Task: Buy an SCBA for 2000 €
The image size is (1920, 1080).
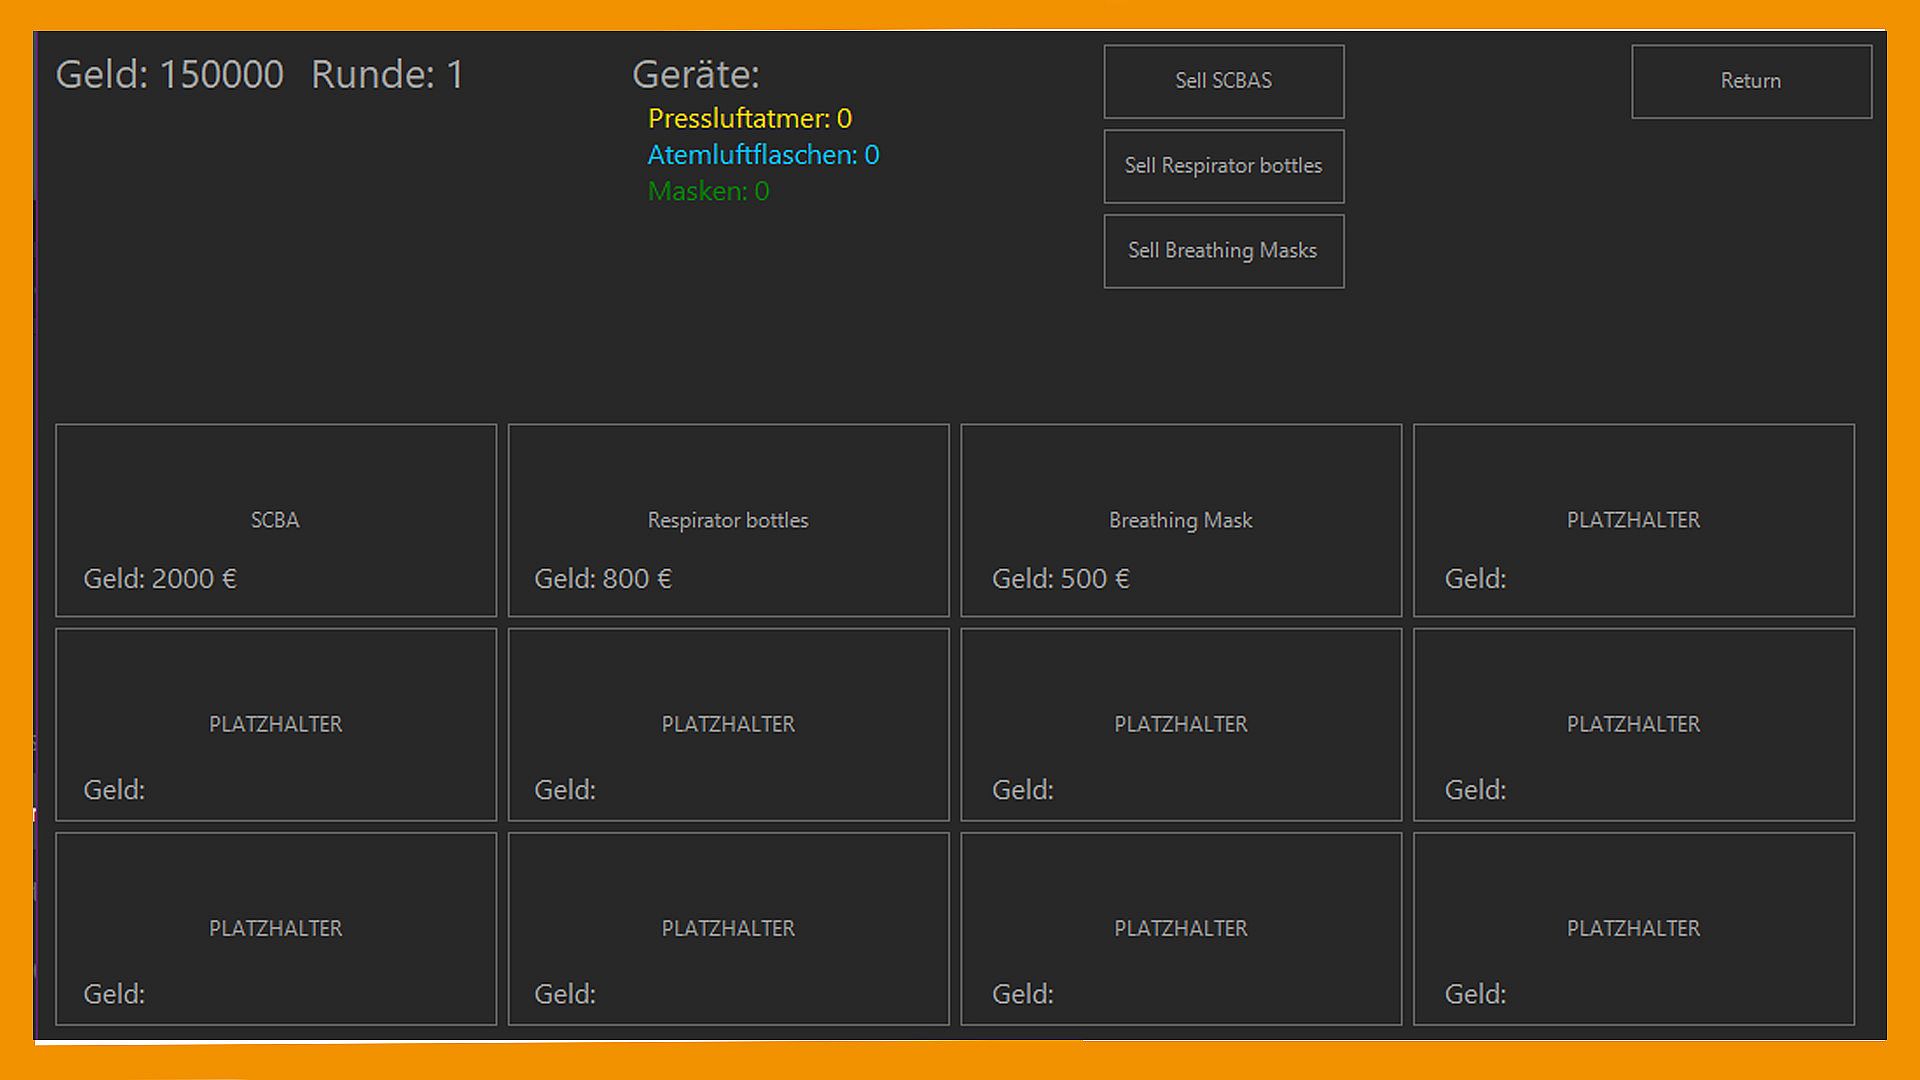Action: pos(275,520)
